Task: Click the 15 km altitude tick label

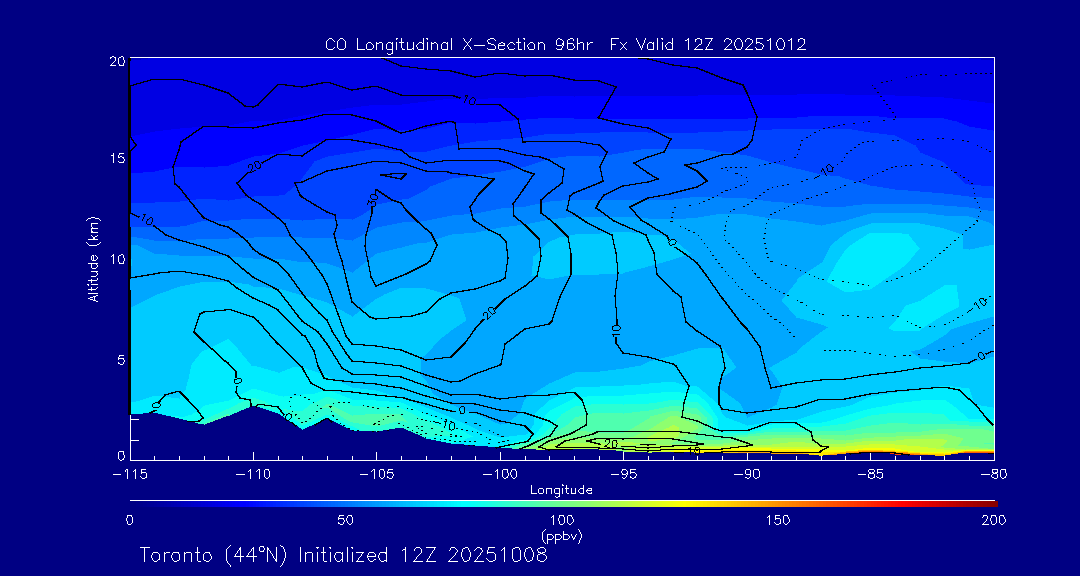Action: coord(116,159)
